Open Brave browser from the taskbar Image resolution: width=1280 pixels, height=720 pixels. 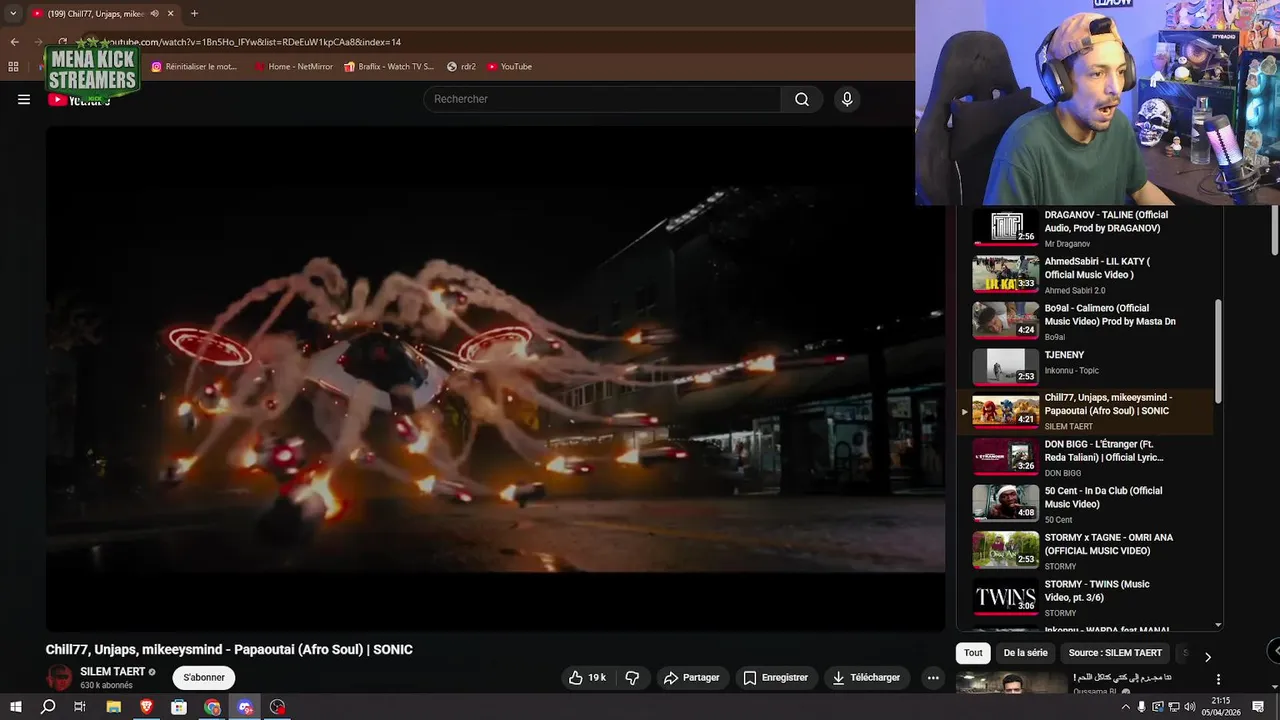[x=146, y=707]
